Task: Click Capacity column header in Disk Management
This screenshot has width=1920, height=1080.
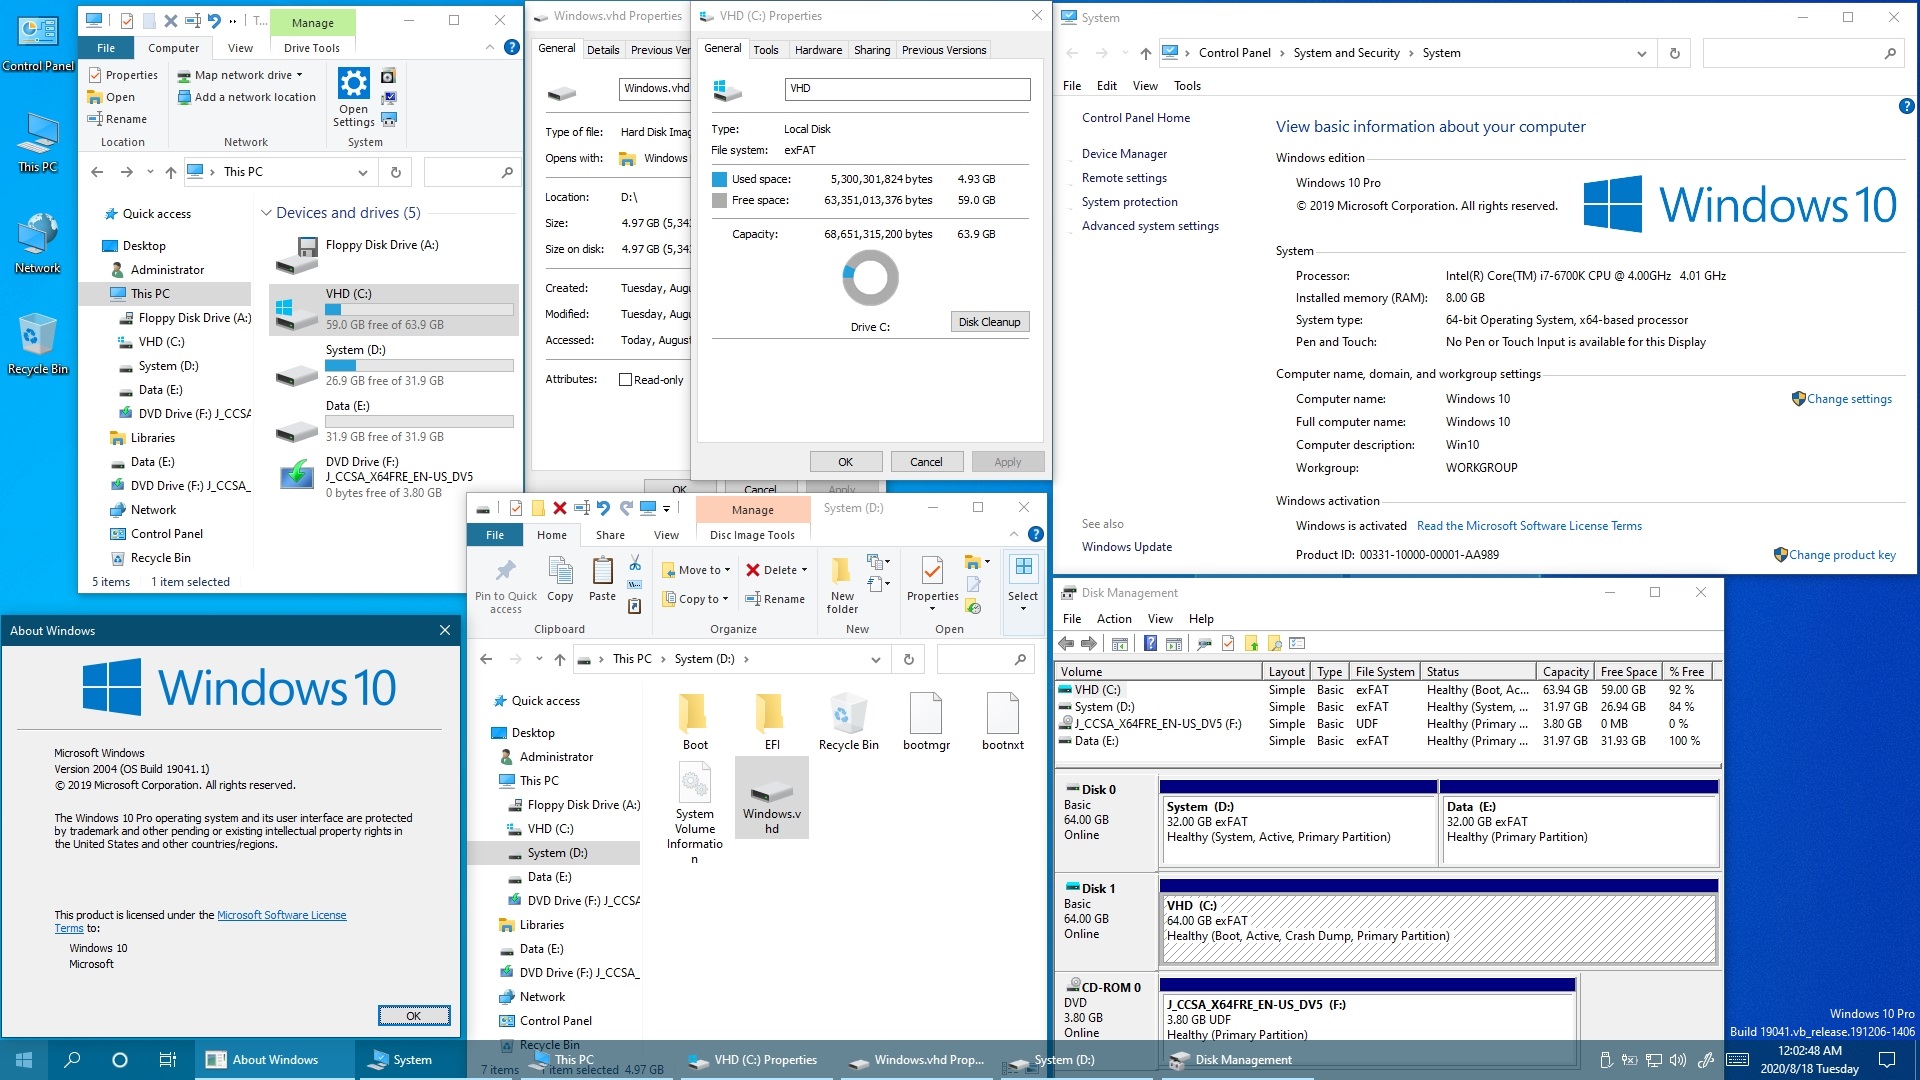Action: [x=1565, y=672]
